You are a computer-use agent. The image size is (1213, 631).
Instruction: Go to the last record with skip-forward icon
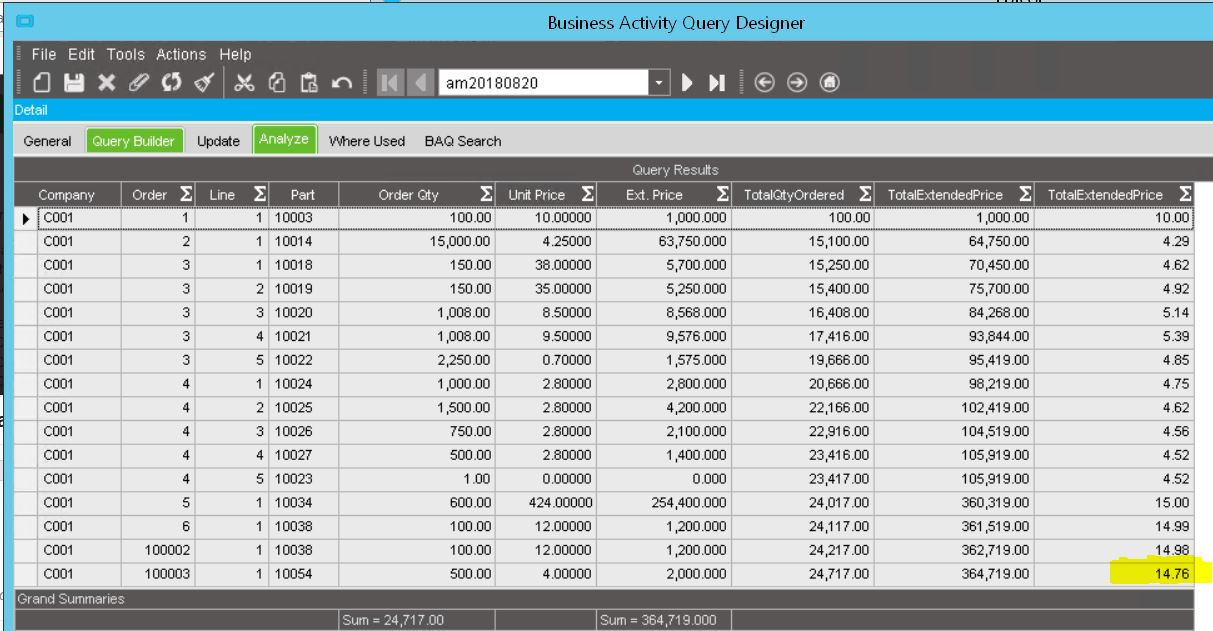tap(717, 83)
